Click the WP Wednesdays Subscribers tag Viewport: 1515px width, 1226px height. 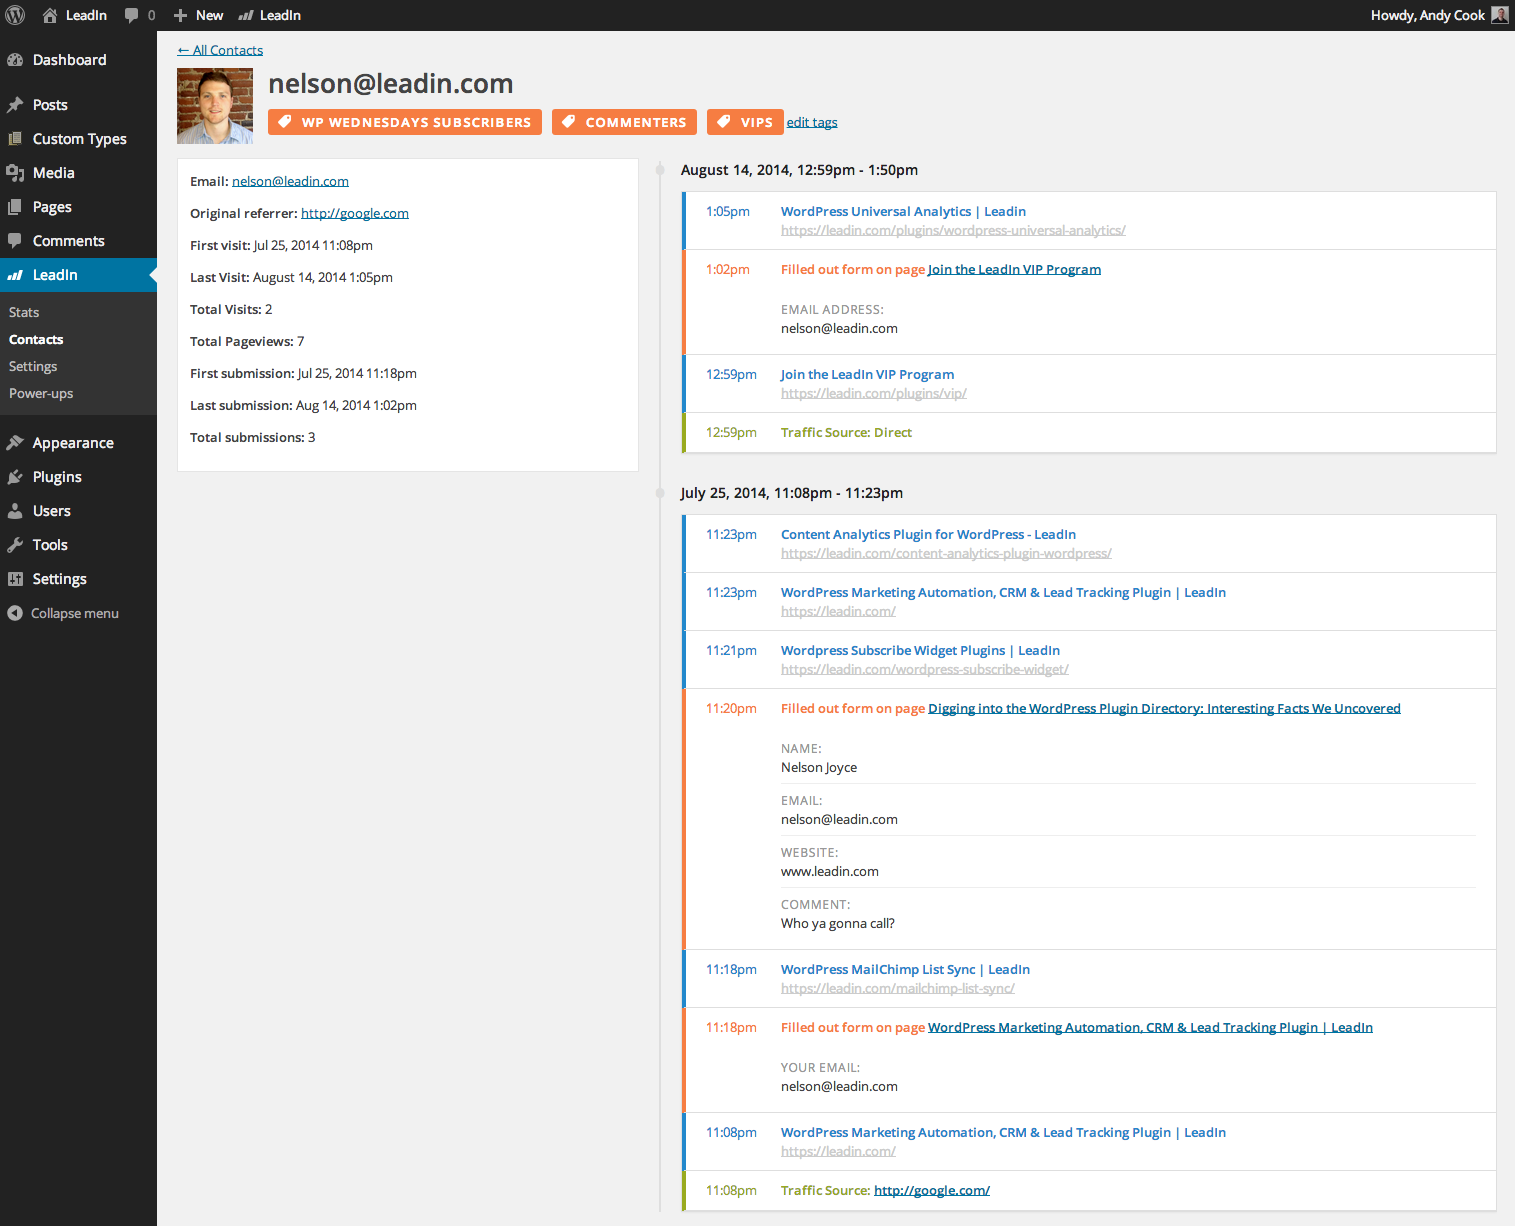pos(405,122)
